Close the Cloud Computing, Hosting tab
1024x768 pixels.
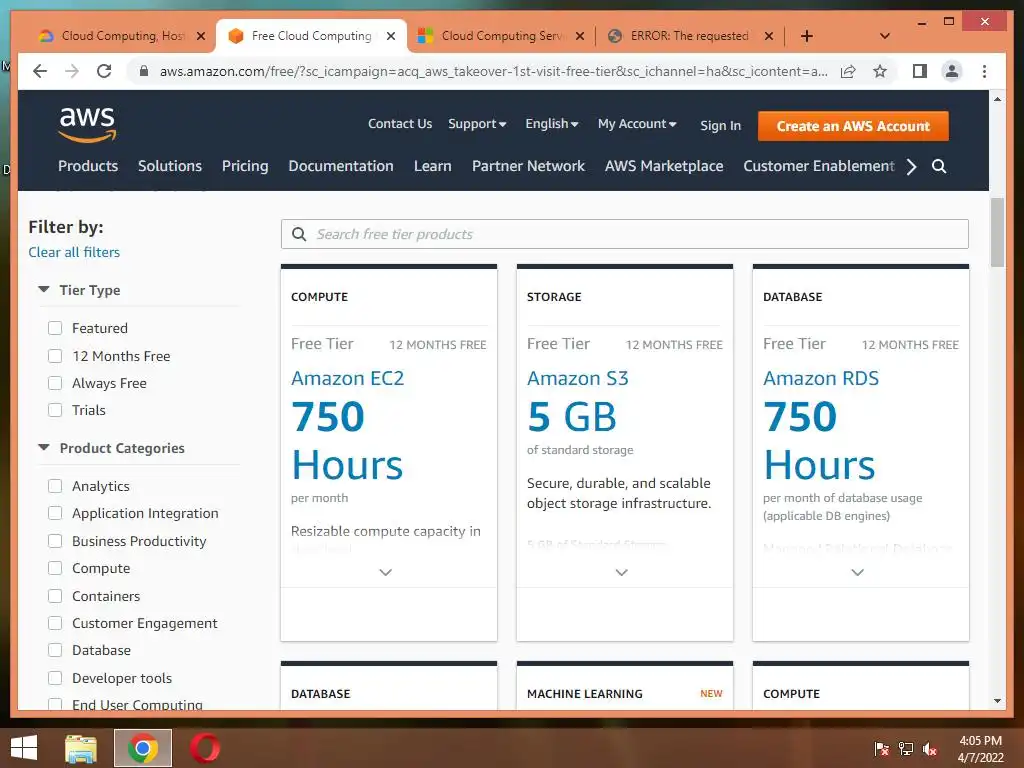201,36
